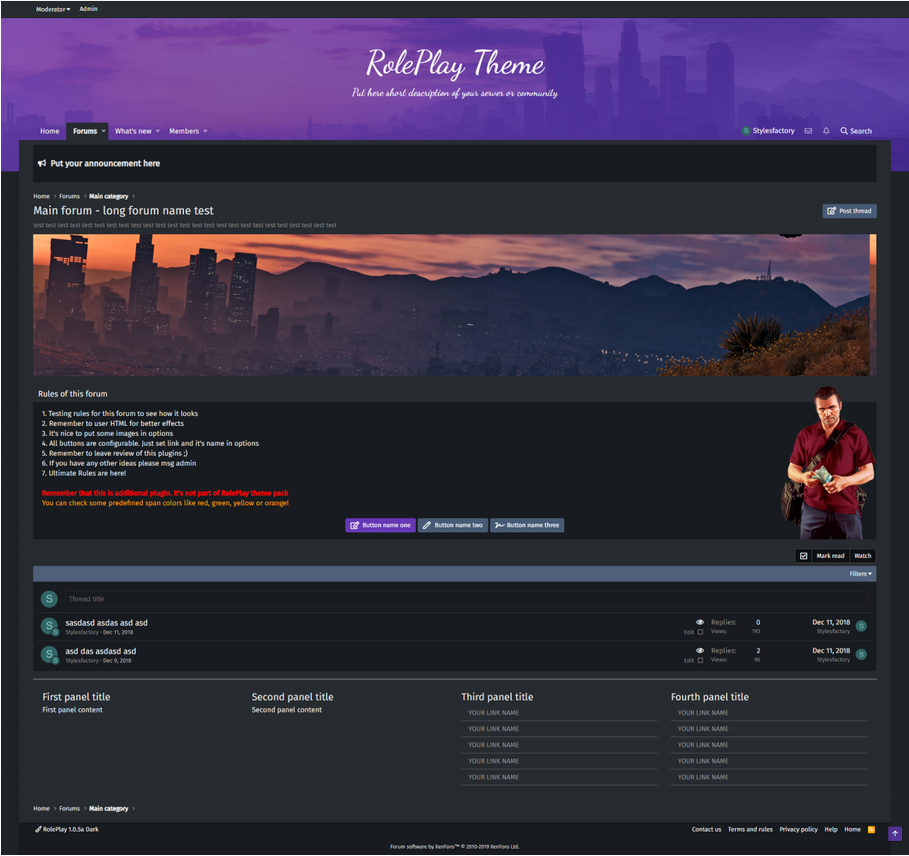Click the 'Put your announcement here' notice text

point(105,163)
